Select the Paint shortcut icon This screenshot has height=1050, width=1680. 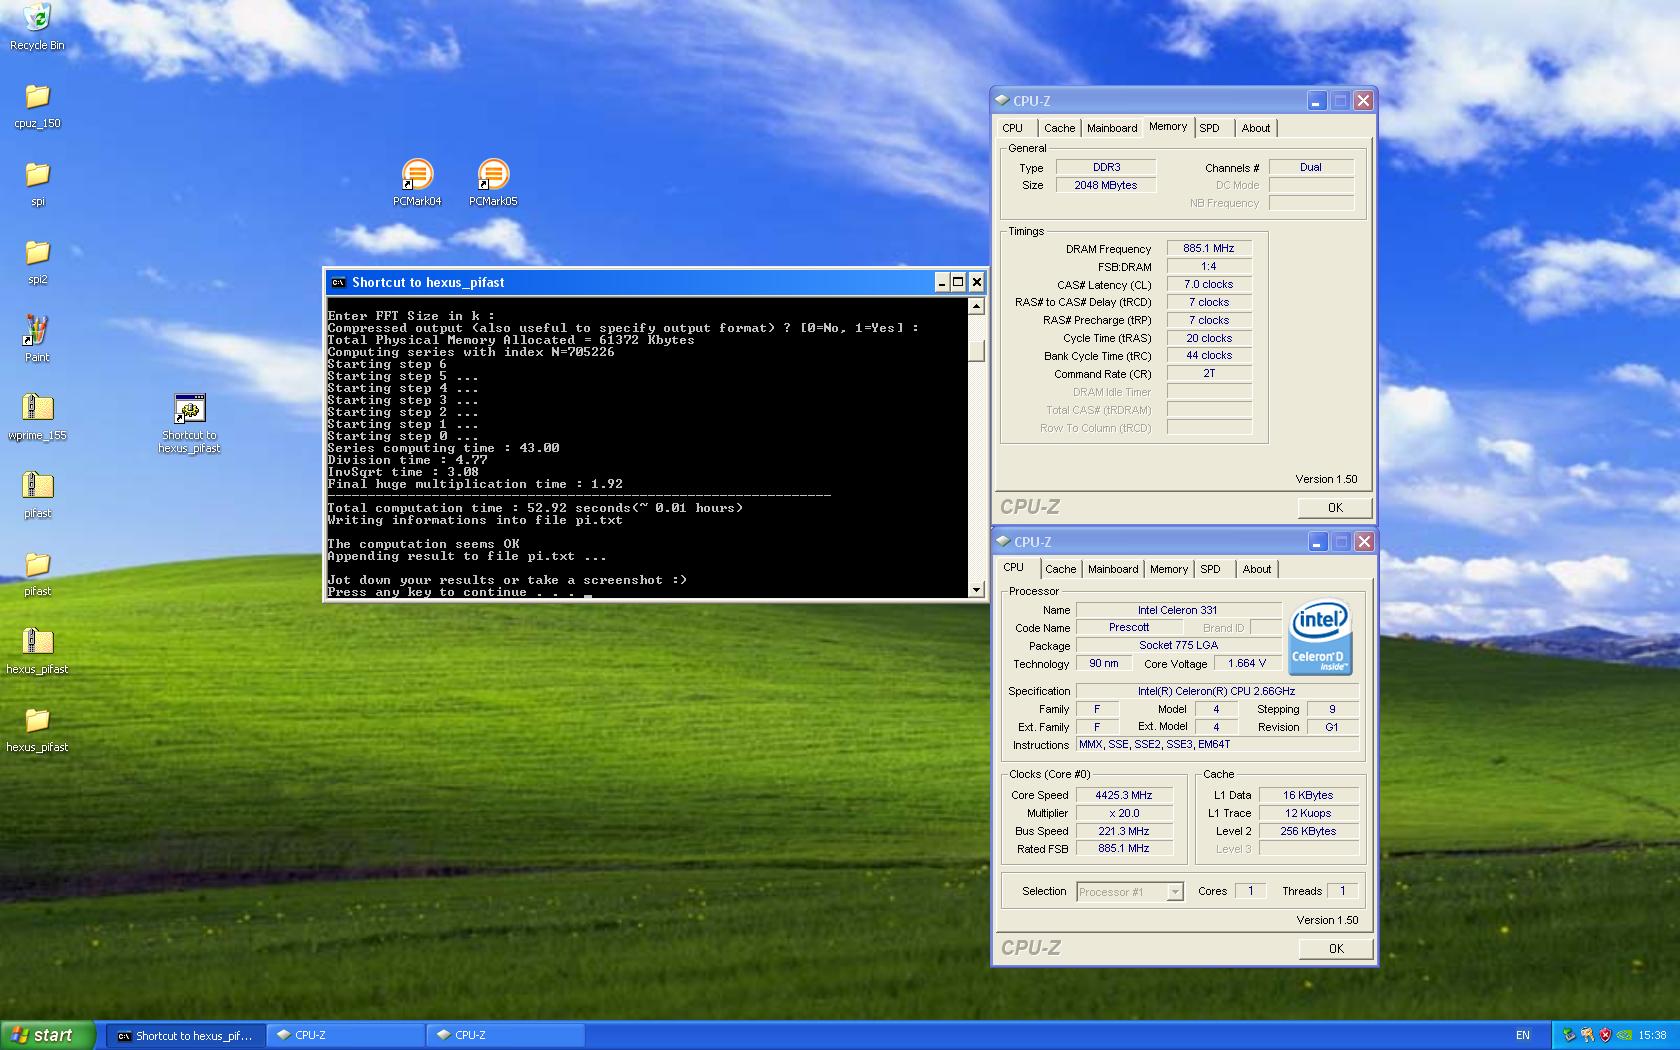click(37, 338)
